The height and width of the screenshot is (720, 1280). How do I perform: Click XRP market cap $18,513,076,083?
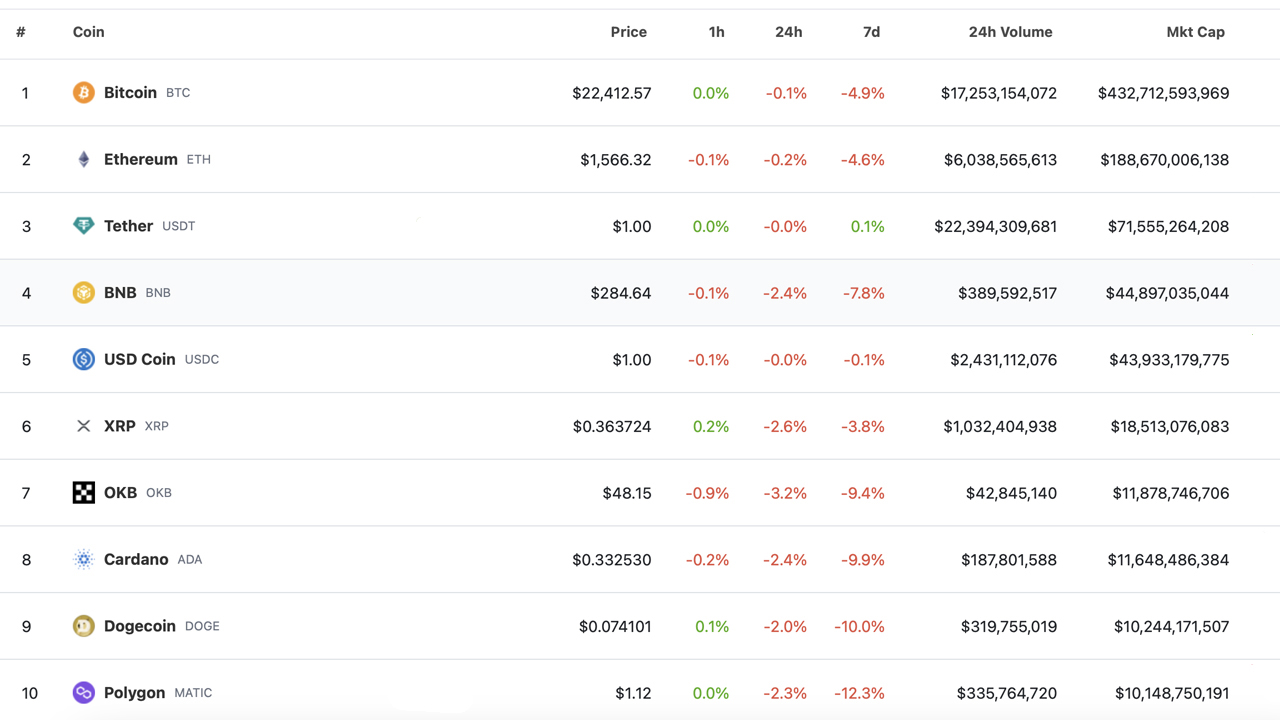(1170, 427)
